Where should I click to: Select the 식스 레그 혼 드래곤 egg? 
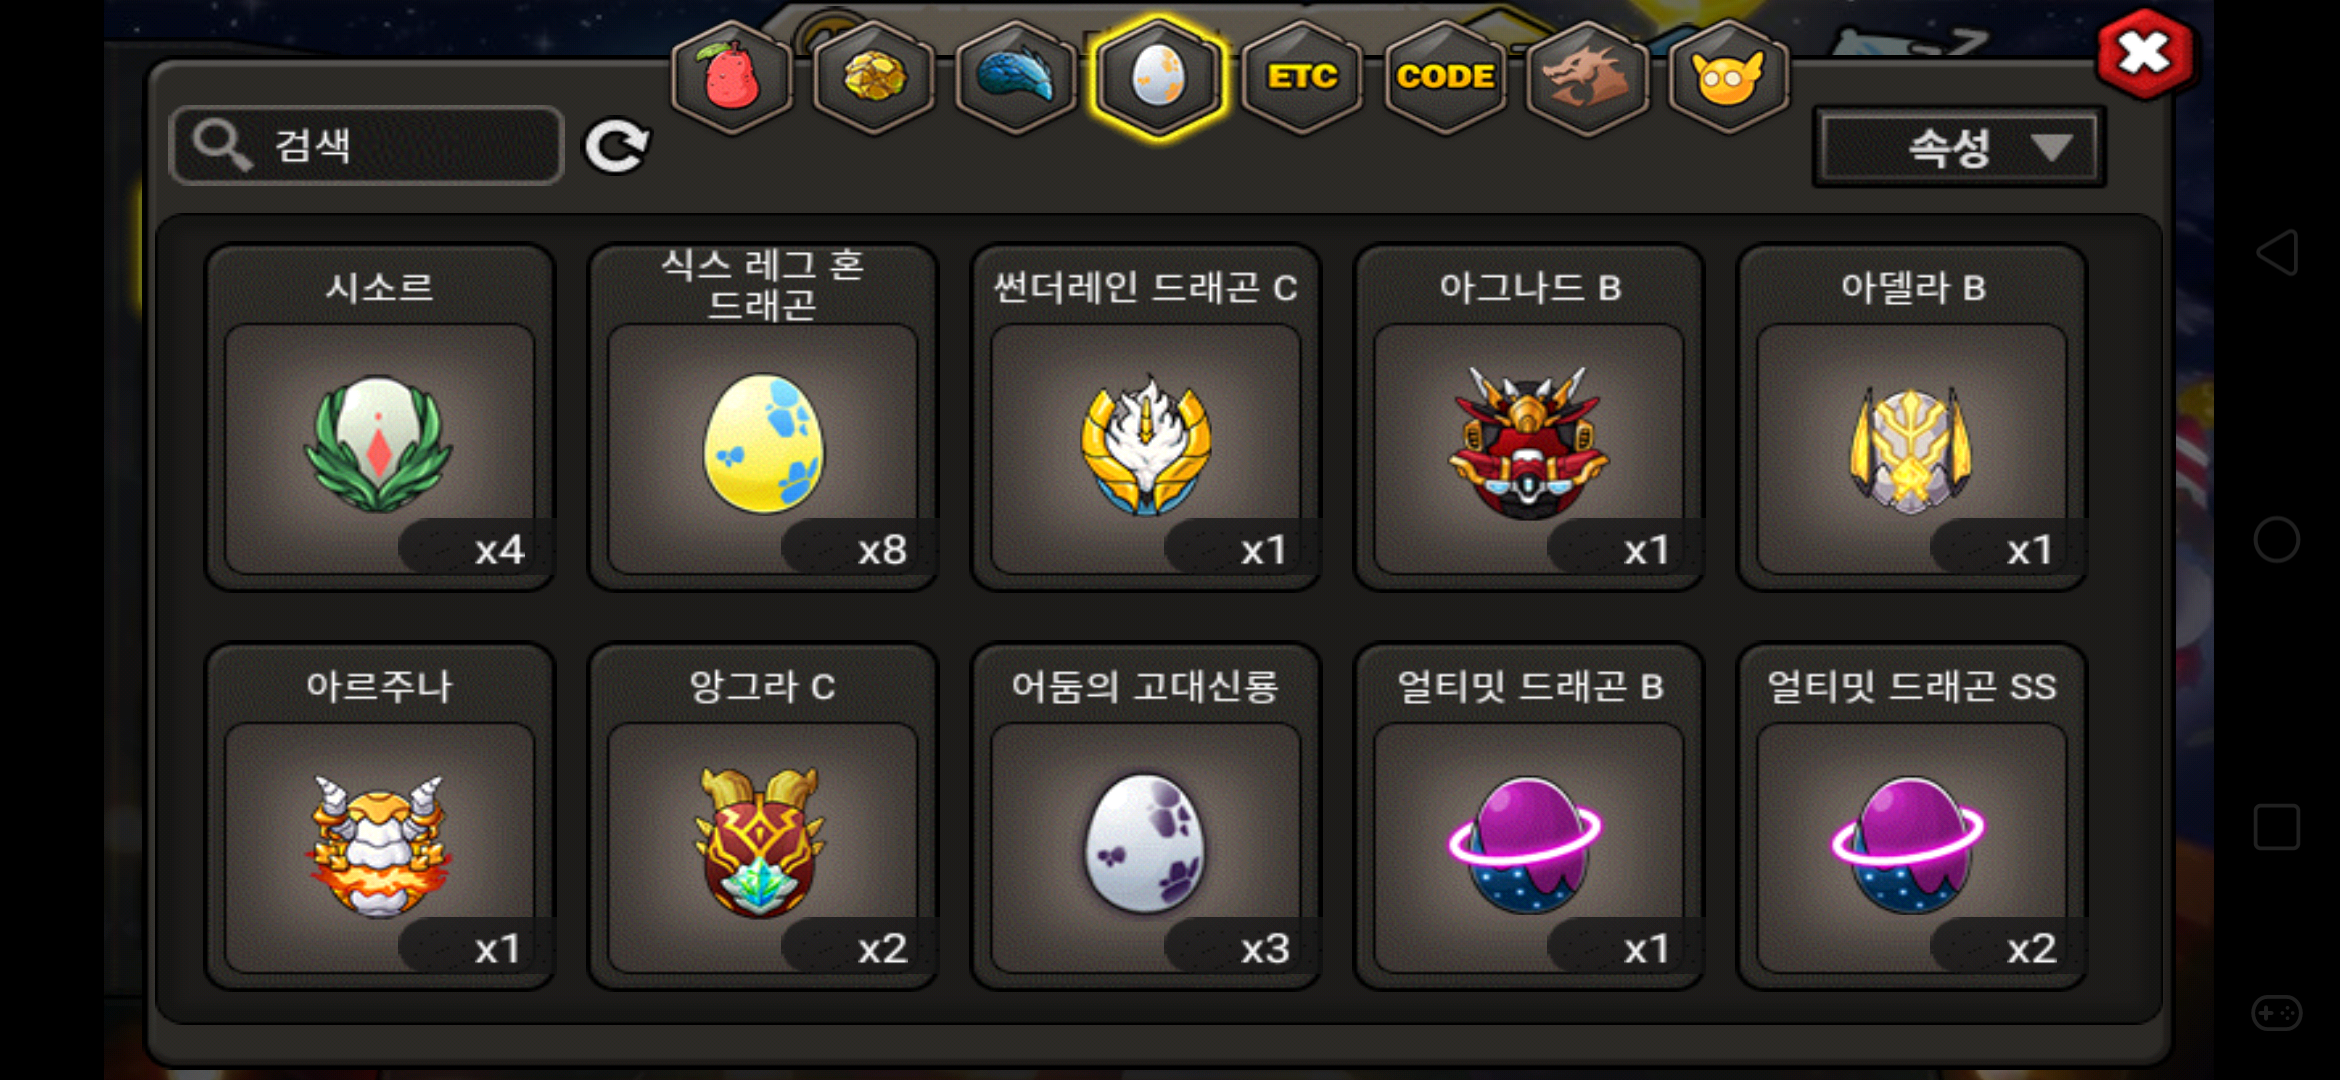763,418
